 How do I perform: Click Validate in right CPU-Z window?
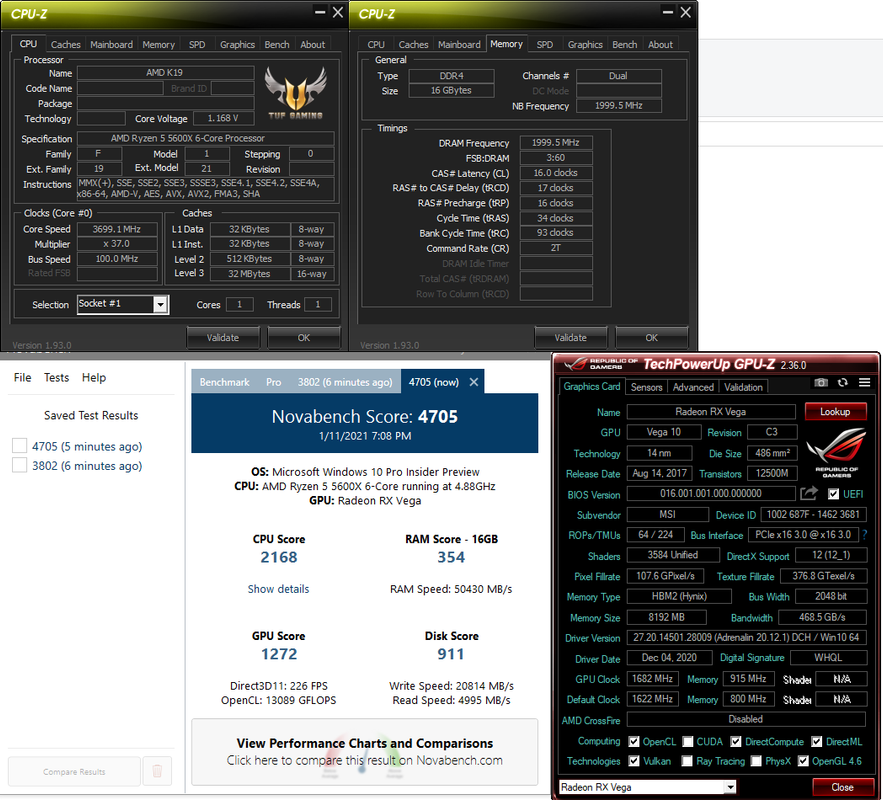coord(570,338)
